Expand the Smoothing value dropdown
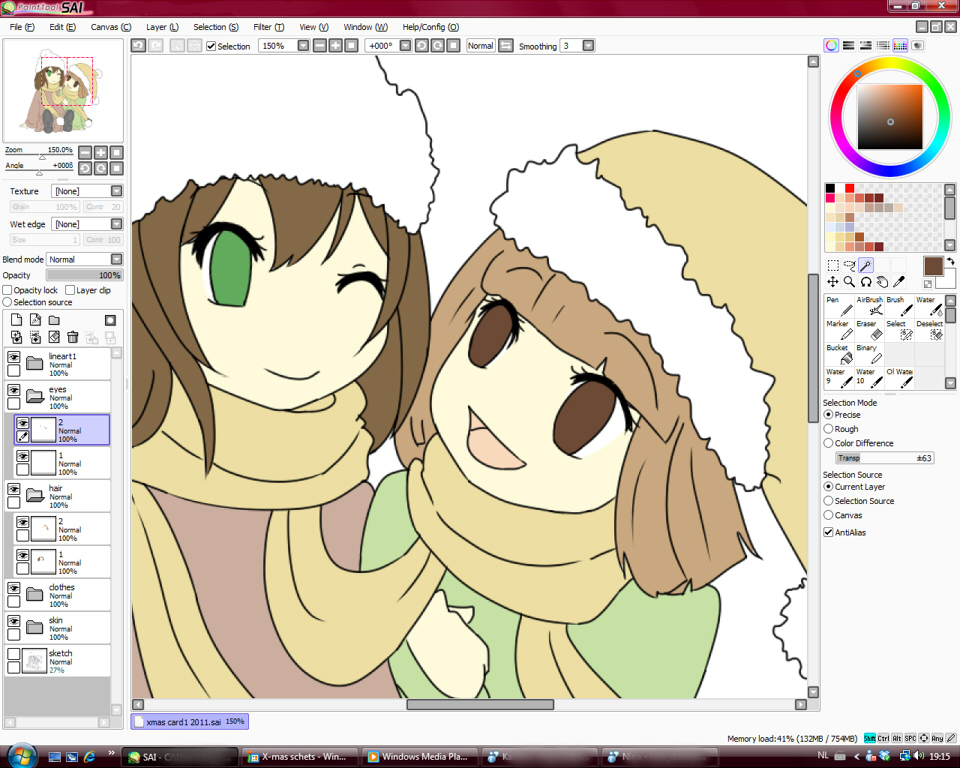This screenshot has height=768, width=960. tap(588, 46)
